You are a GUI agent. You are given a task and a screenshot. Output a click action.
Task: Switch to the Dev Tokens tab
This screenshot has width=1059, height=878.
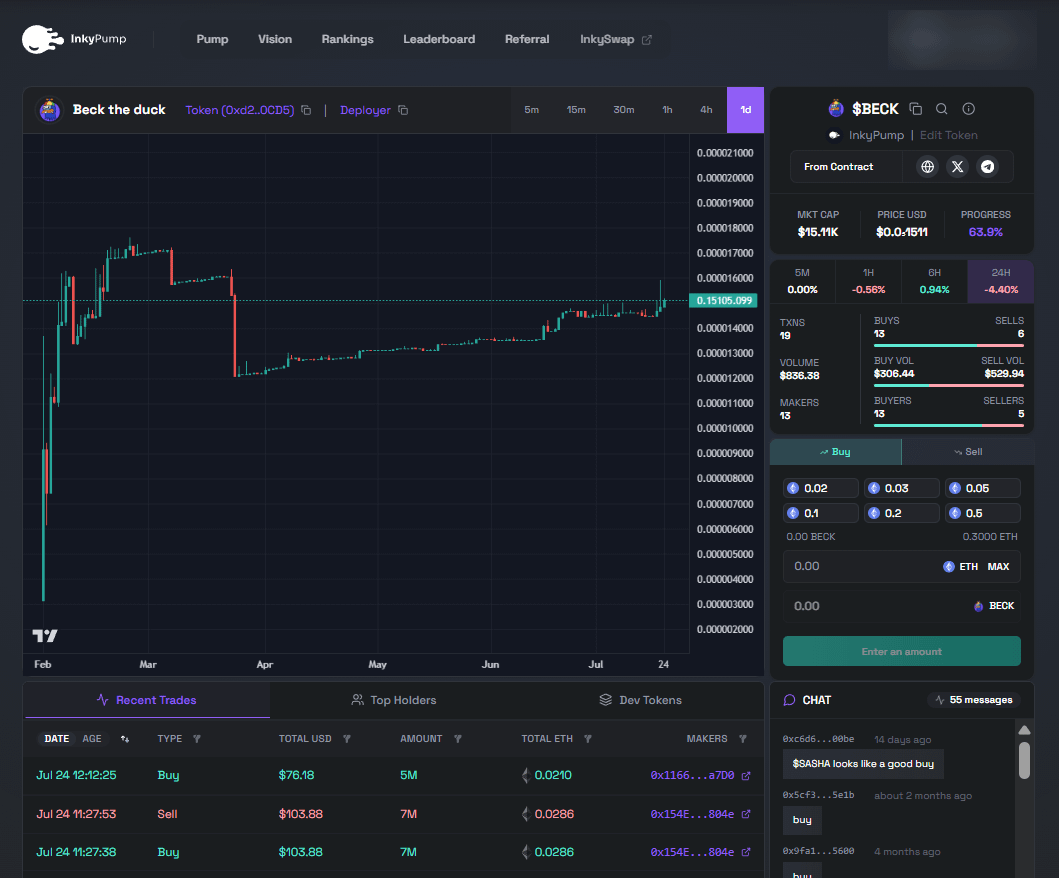pos(640,700)
